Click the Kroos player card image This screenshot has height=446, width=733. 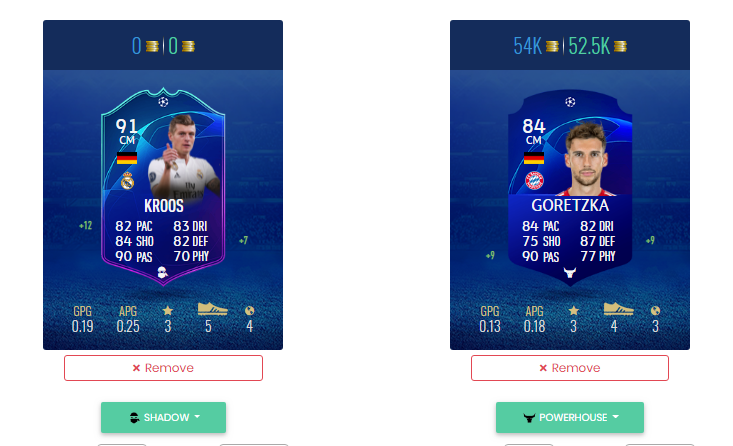coord(163,186)
